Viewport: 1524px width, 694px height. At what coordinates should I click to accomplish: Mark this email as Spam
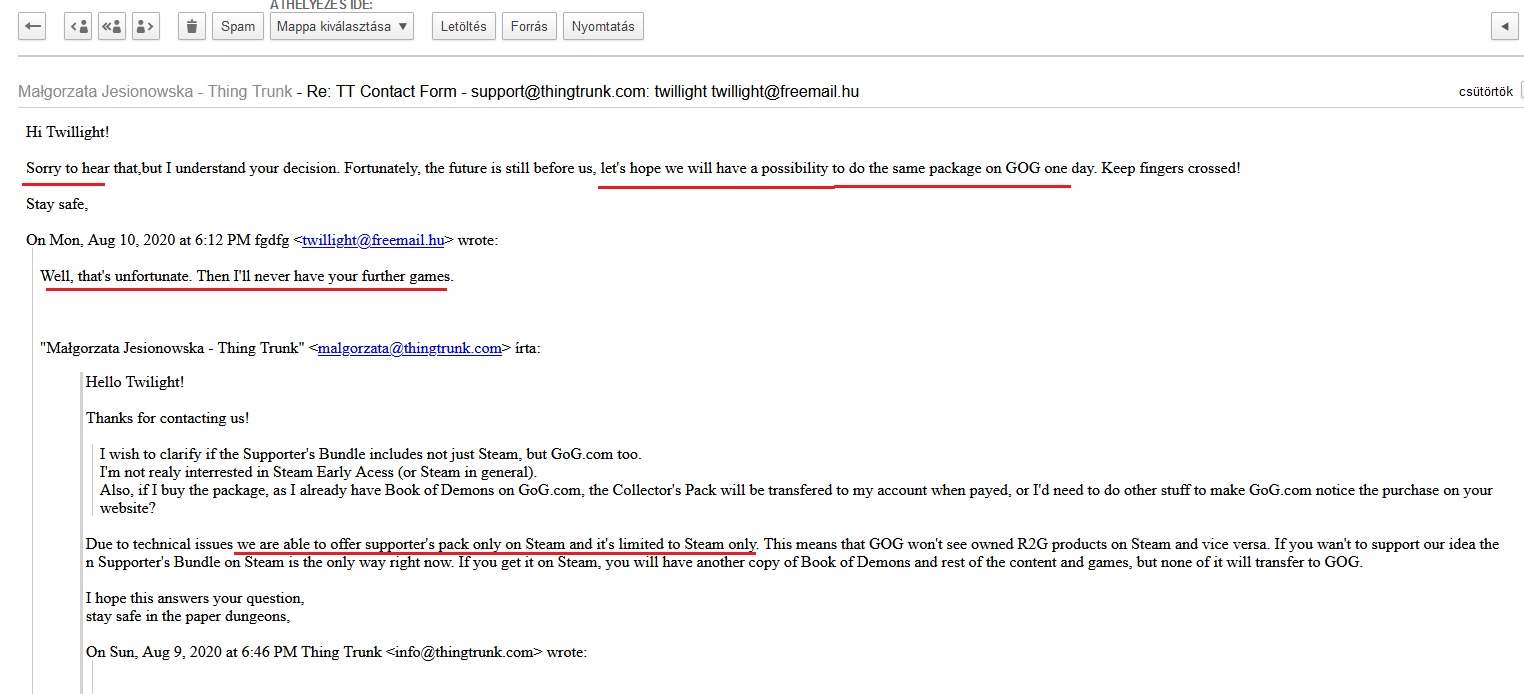(x=238, y=27)
